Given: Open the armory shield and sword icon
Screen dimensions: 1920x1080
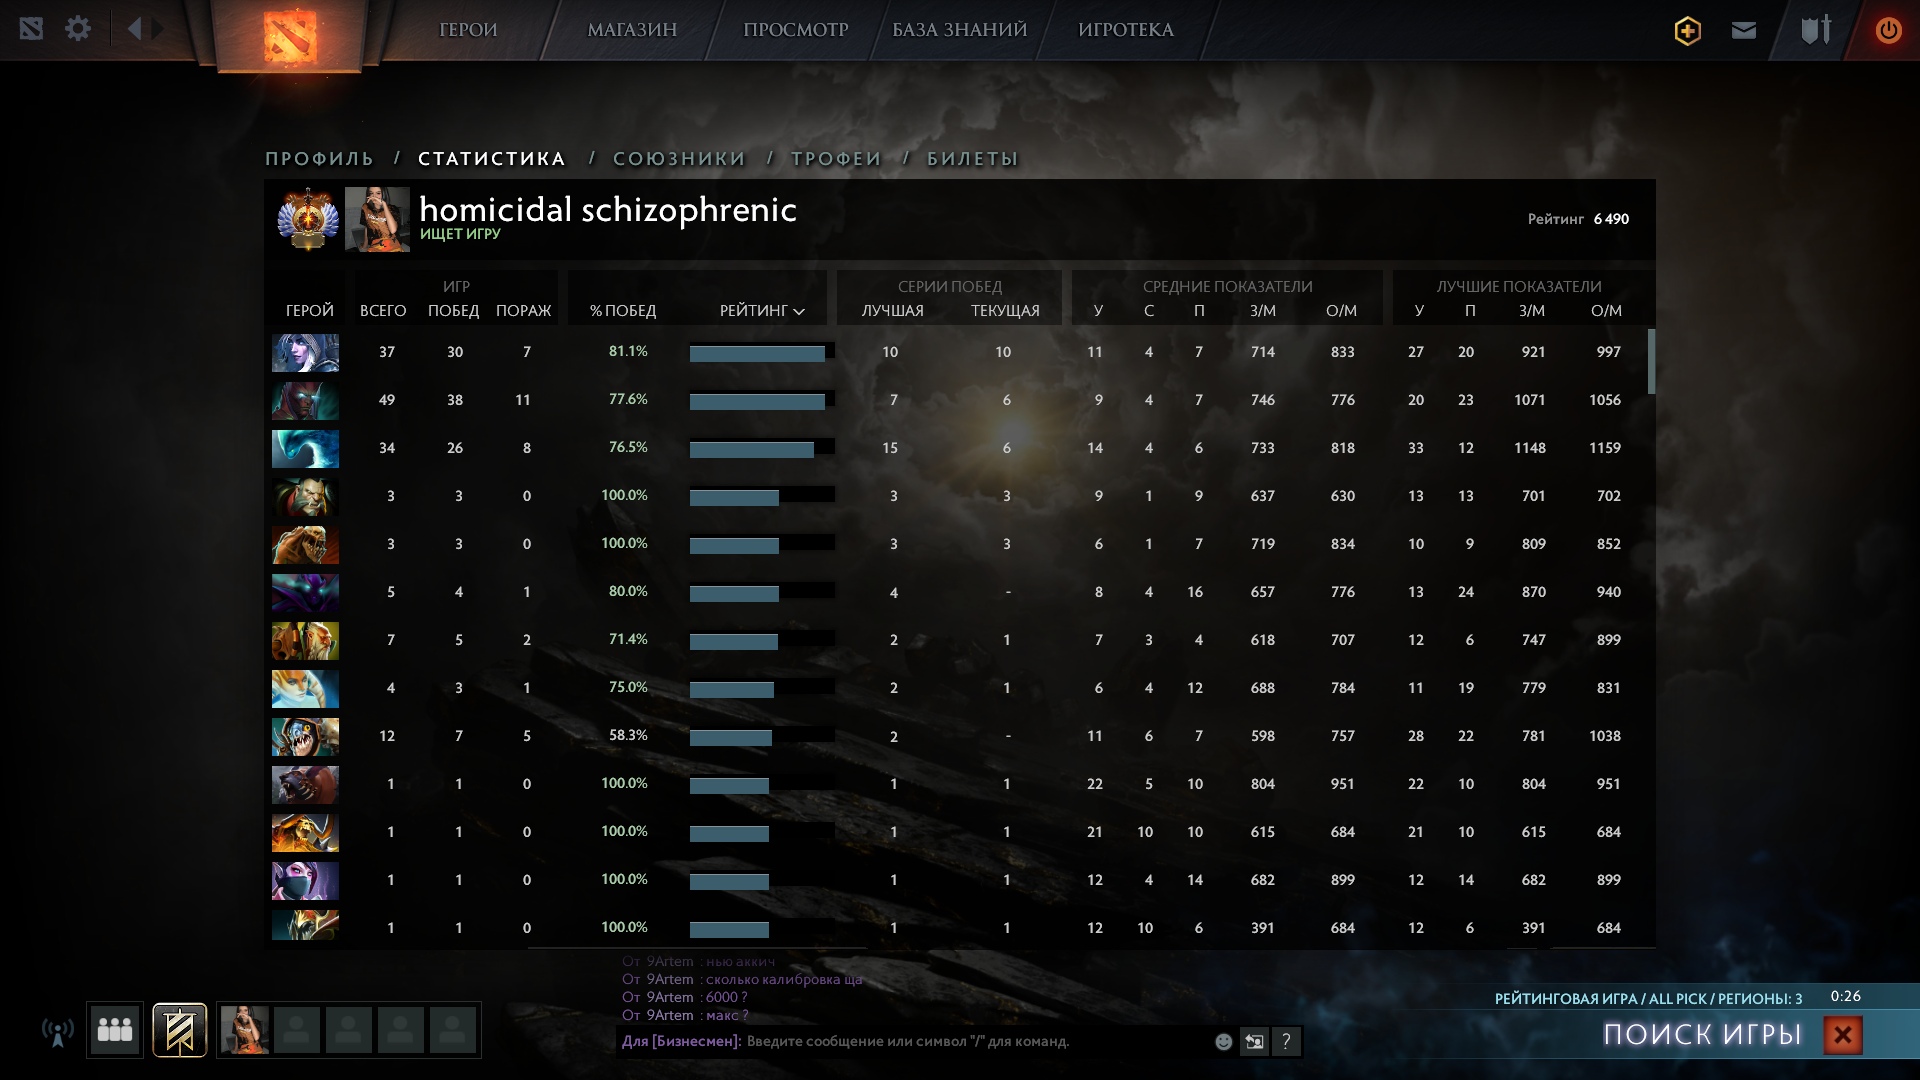Looking at the screenshot, I should [x=1816, y=30].
